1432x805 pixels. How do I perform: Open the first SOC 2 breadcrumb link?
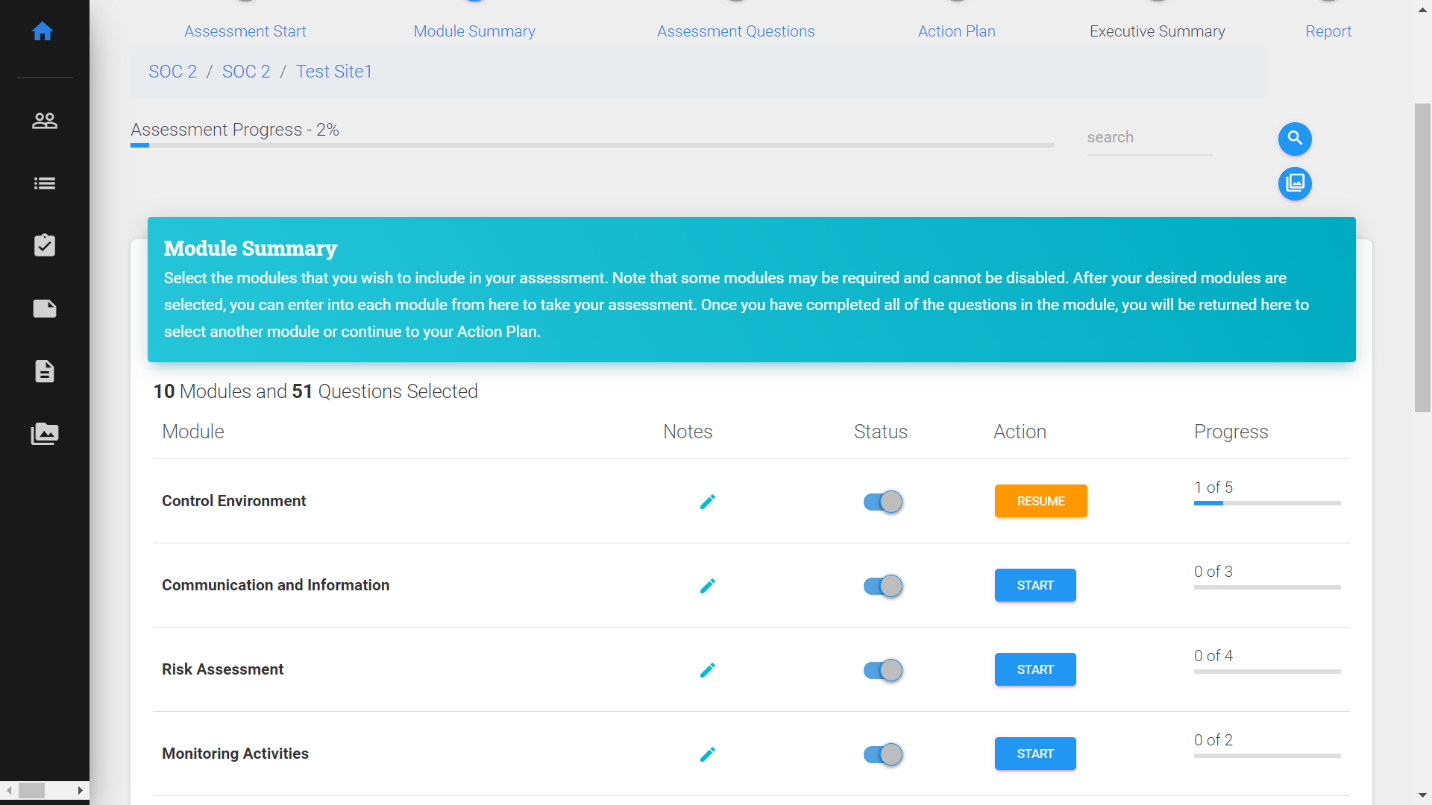[173, 72]
